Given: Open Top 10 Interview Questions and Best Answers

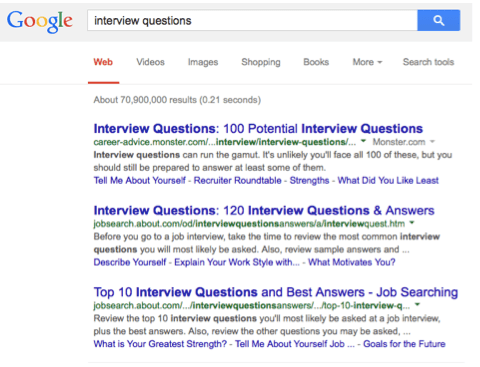Looking at the screenshot, I should coord(276,292).
